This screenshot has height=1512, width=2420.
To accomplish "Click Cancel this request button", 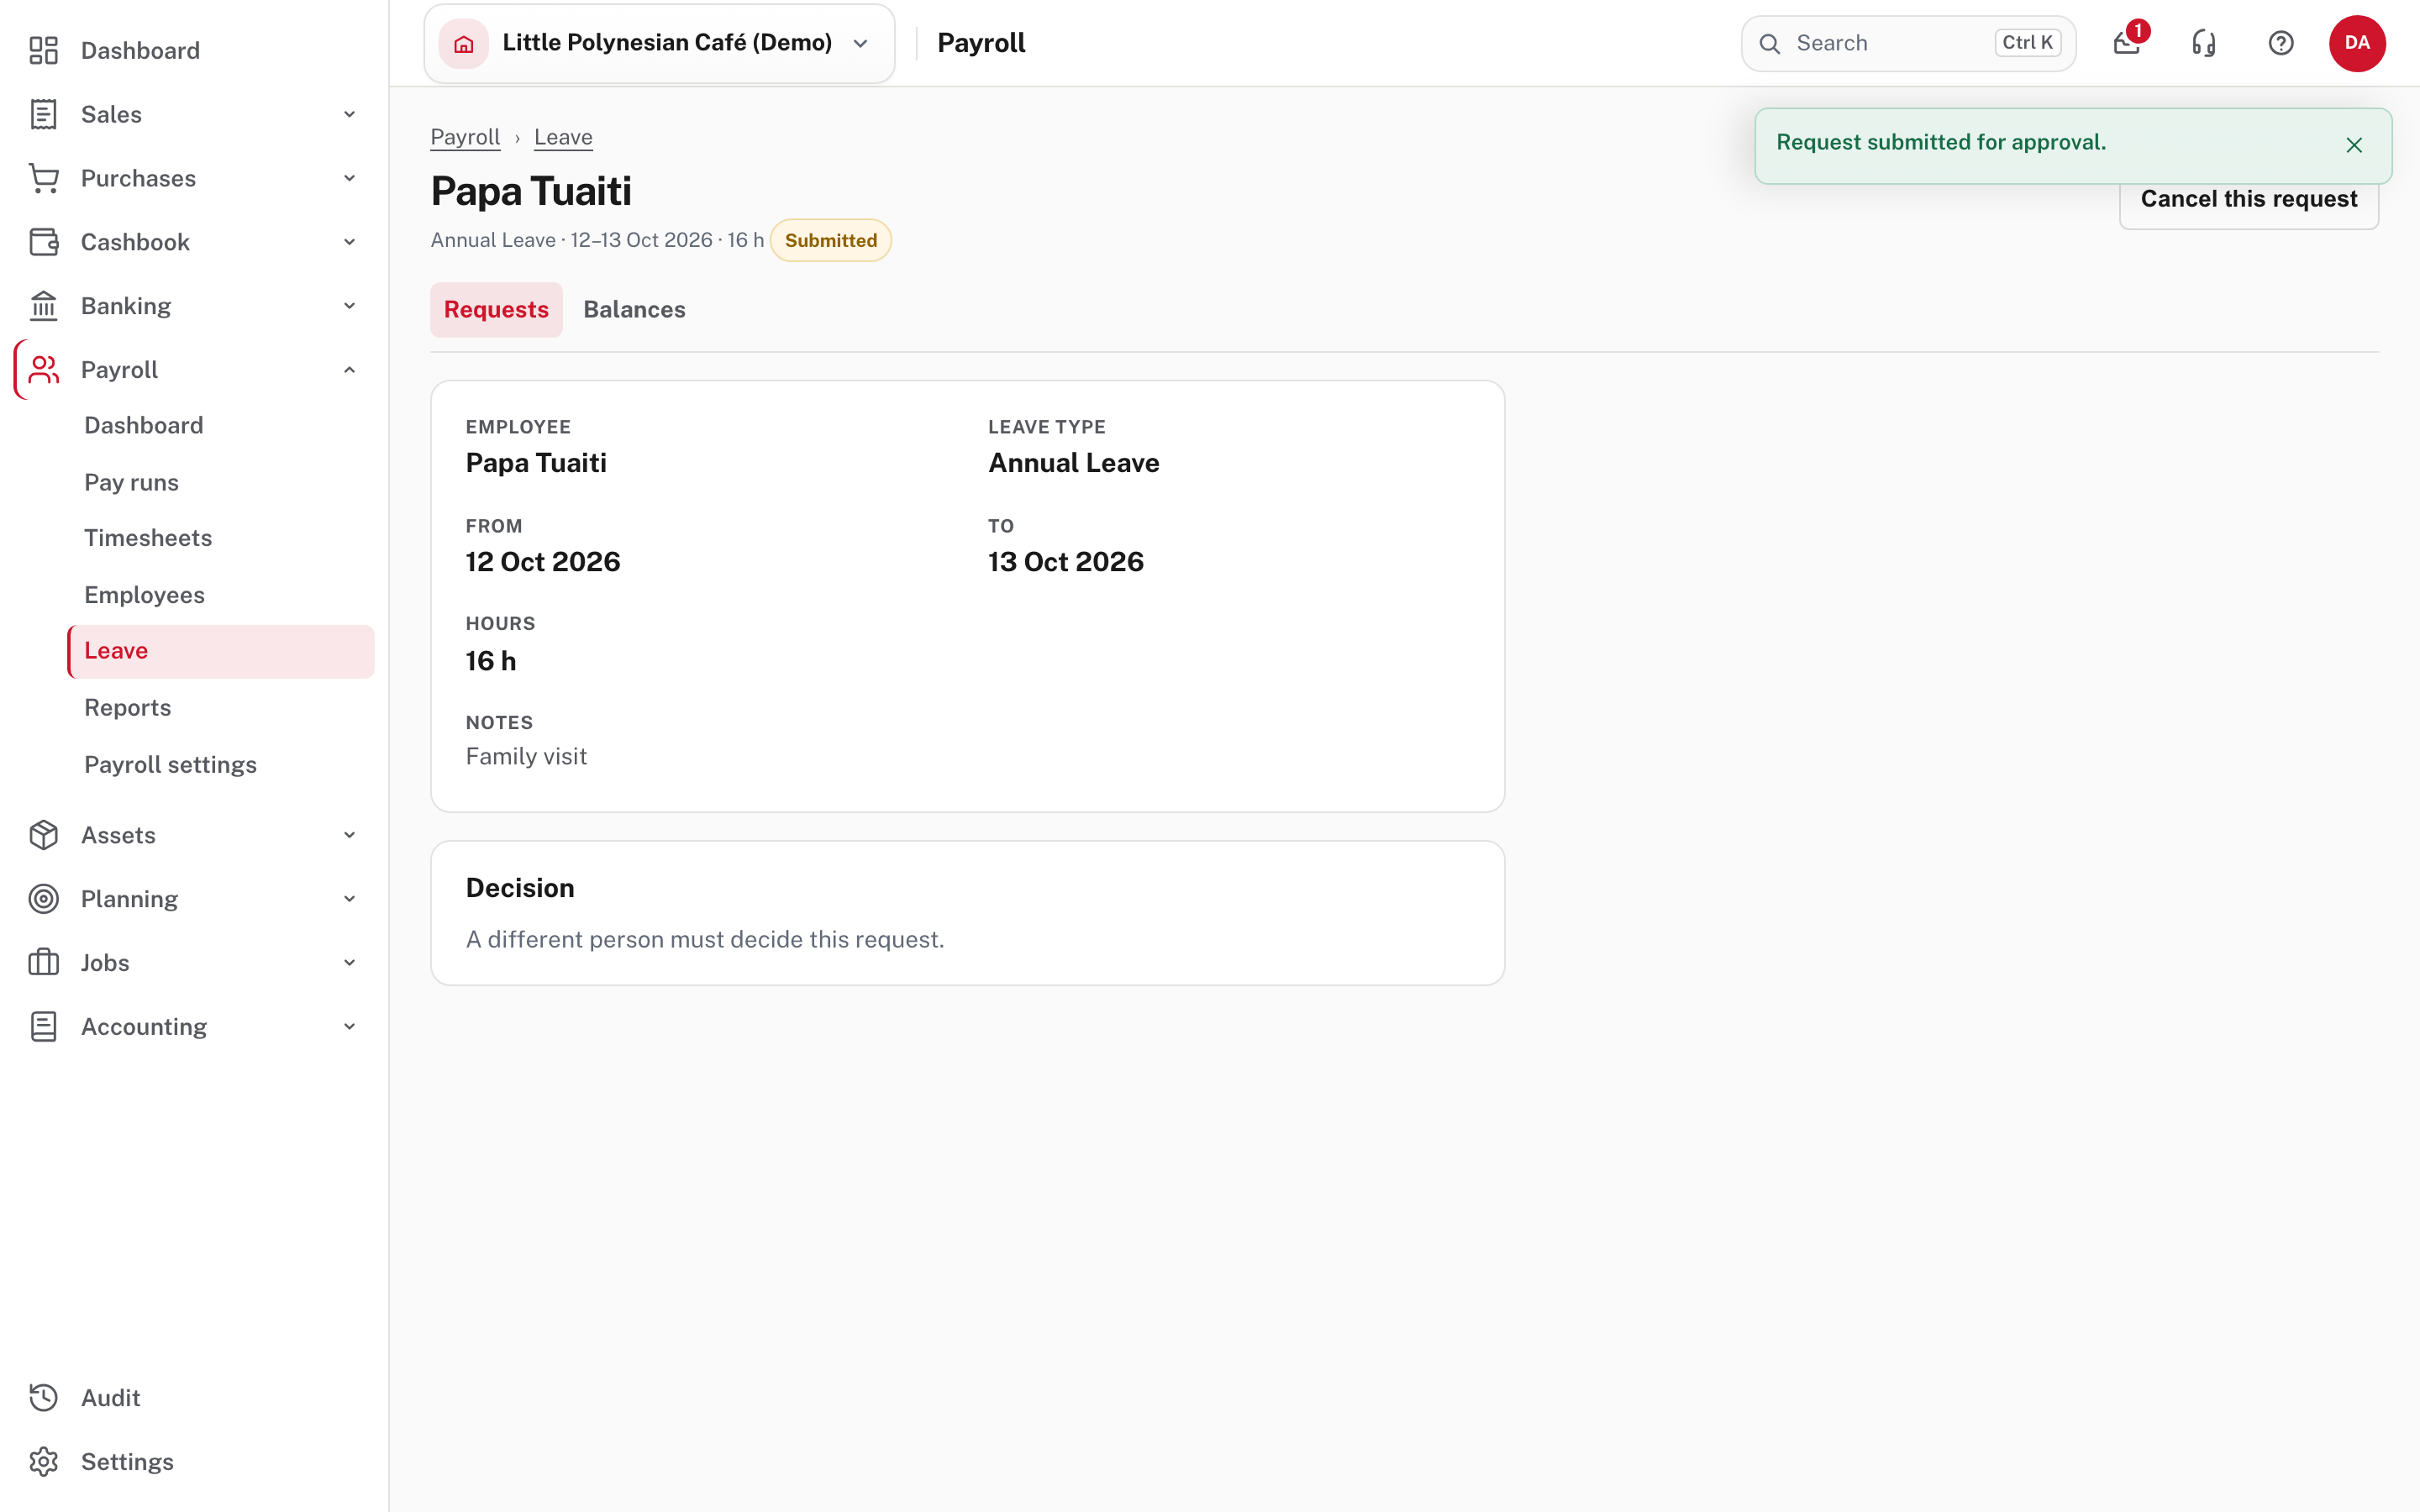I will (x=2248, y=199).
